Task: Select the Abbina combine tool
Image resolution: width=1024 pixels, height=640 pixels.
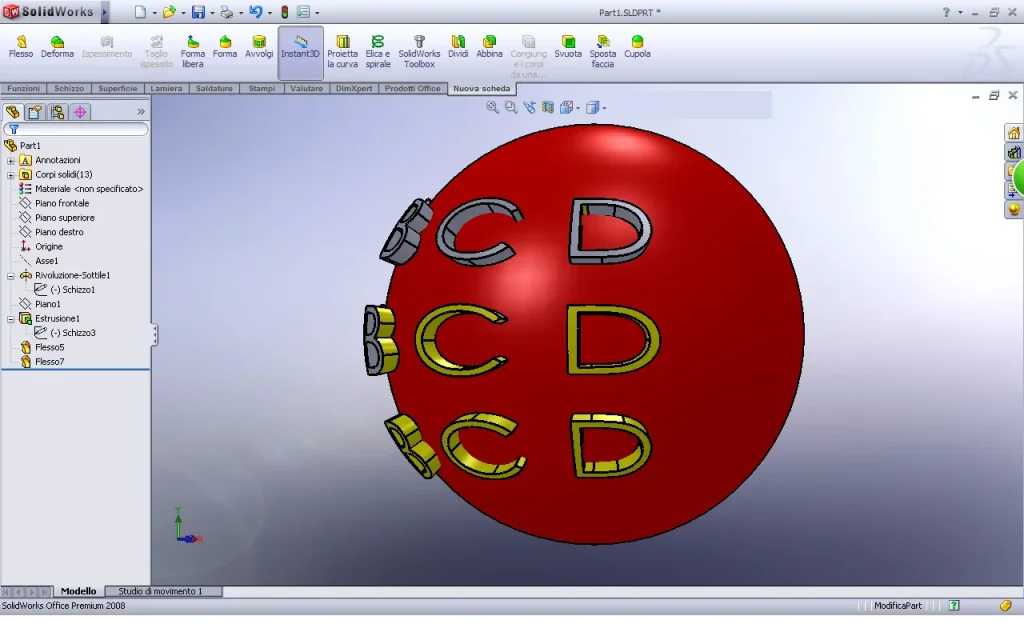Action: click(x=489, y=48)
